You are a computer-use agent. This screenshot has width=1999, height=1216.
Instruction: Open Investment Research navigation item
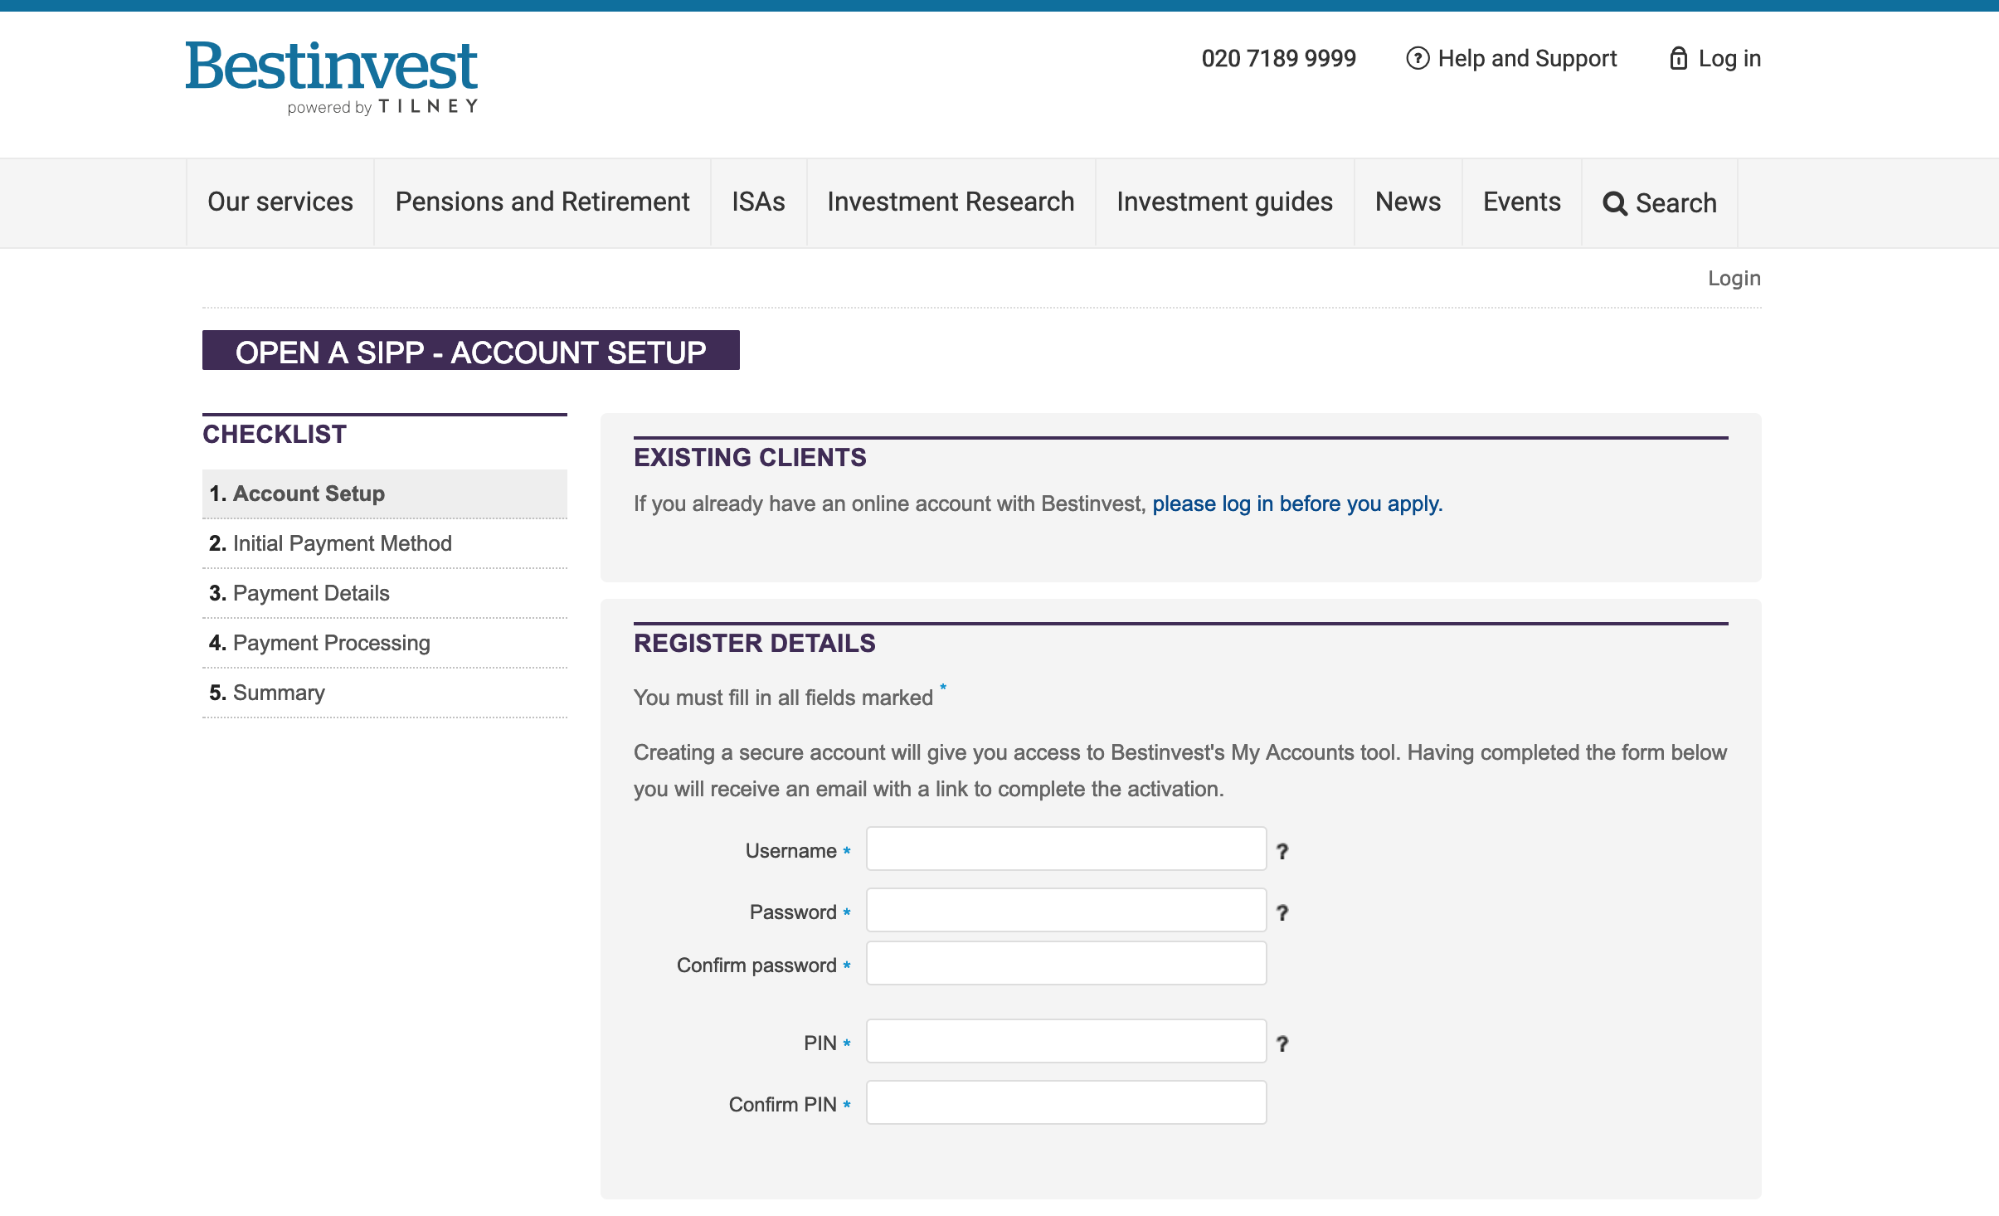click(950, 202)
